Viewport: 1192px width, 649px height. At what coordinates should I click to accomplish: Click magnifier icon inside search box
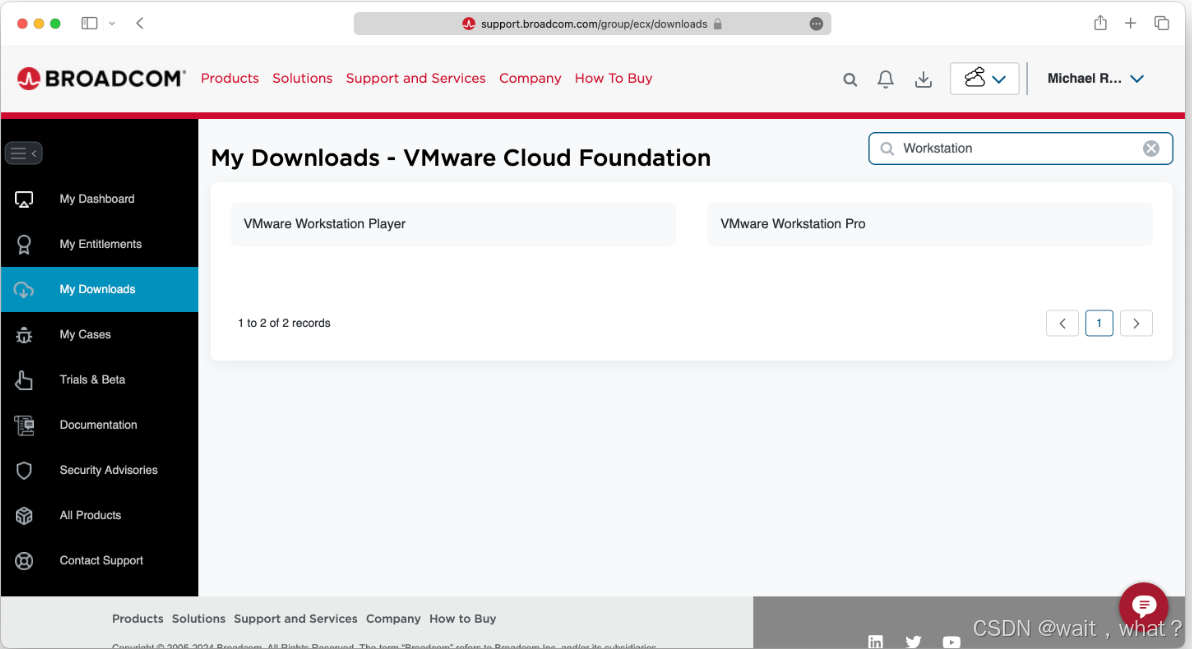pos(886,148)
